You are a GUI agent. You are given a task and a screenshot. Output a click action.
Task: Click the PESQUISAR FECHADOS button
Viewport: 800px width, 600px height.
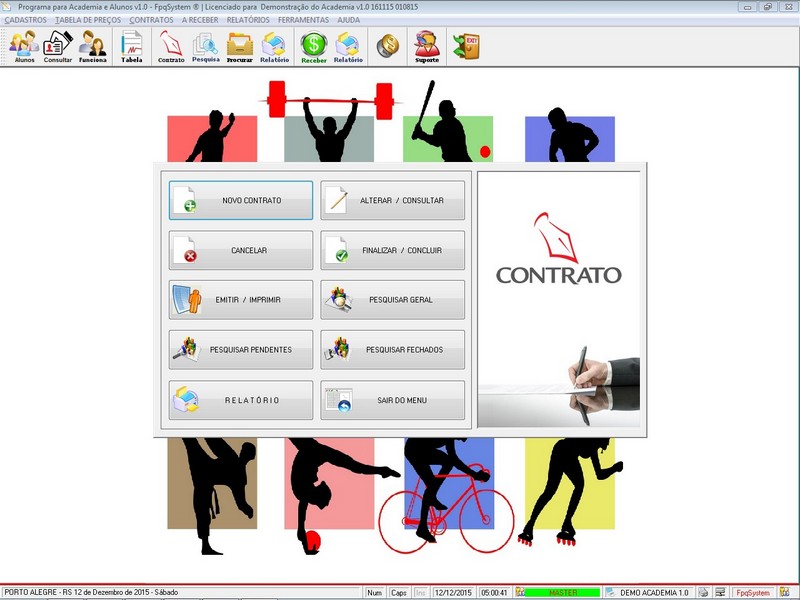tap(392, 350)
